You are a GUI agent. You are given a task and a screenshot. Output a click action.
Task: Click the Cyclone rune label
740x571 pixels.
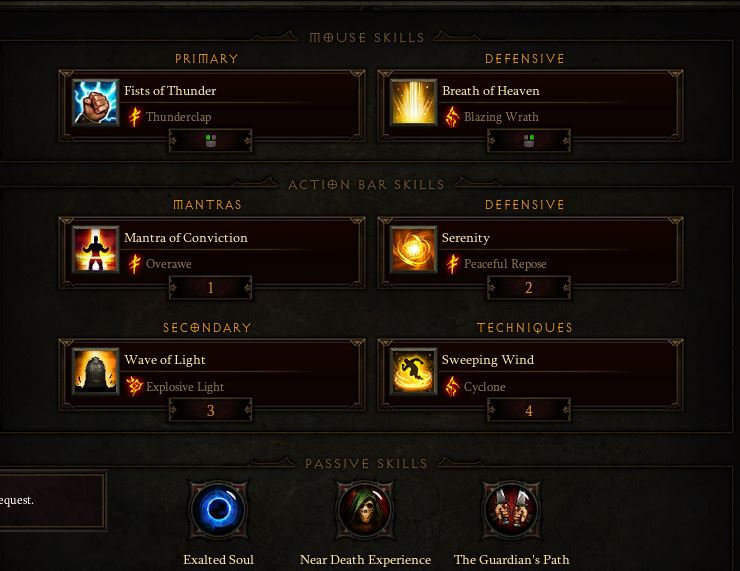click(x=485, y=387)
